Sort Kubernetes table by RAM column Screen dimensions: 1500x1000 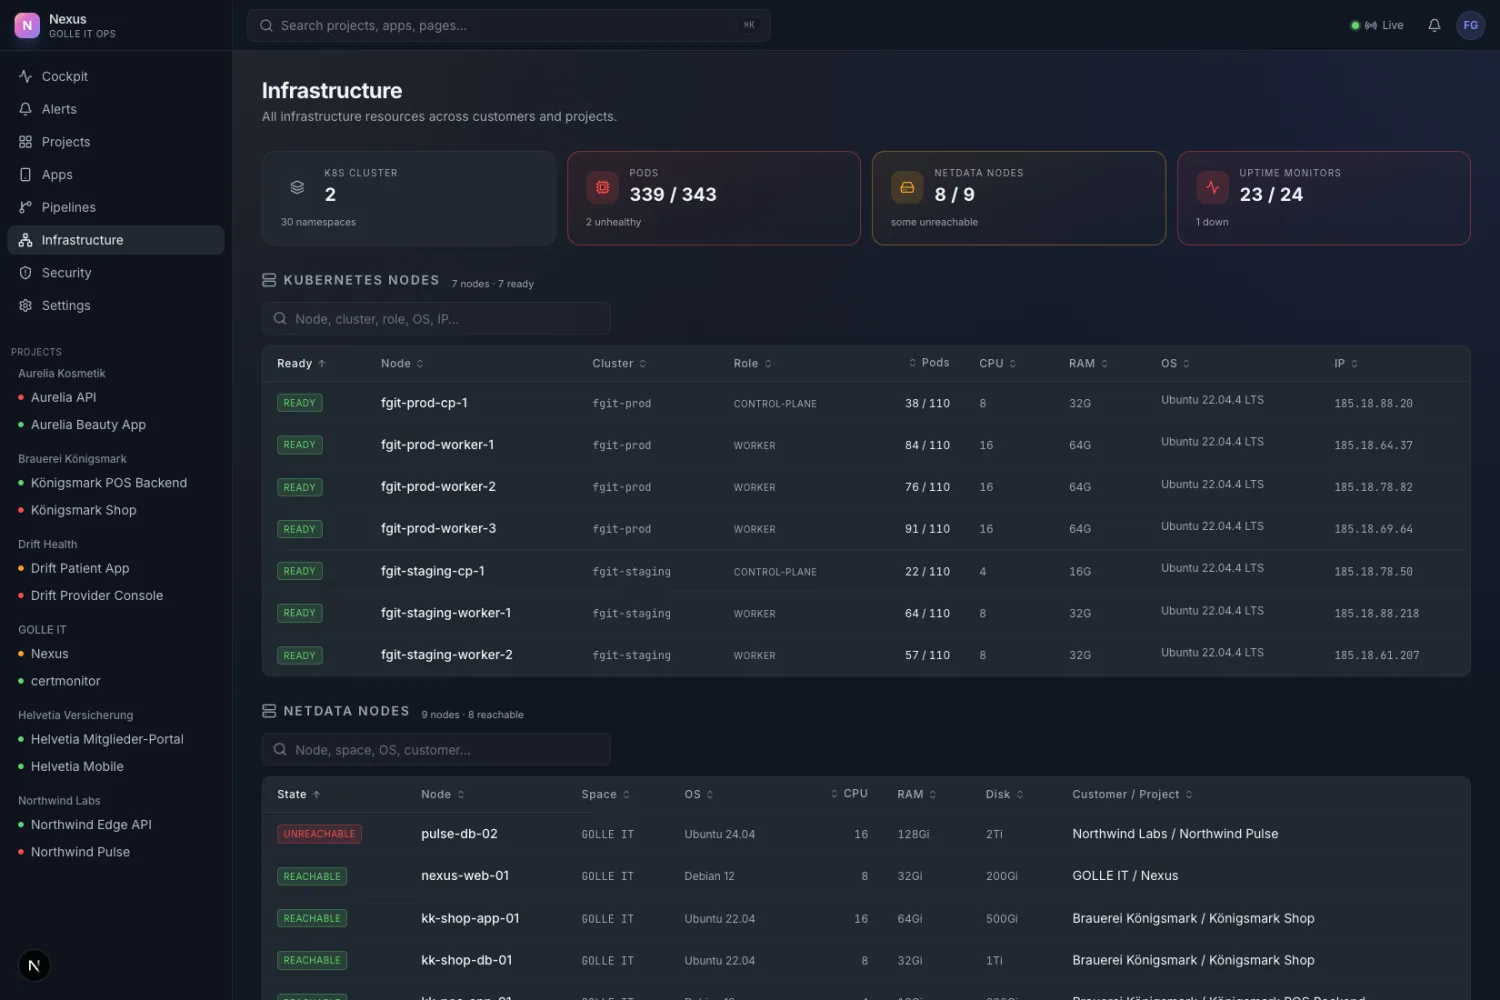(x=1088, y=364)
